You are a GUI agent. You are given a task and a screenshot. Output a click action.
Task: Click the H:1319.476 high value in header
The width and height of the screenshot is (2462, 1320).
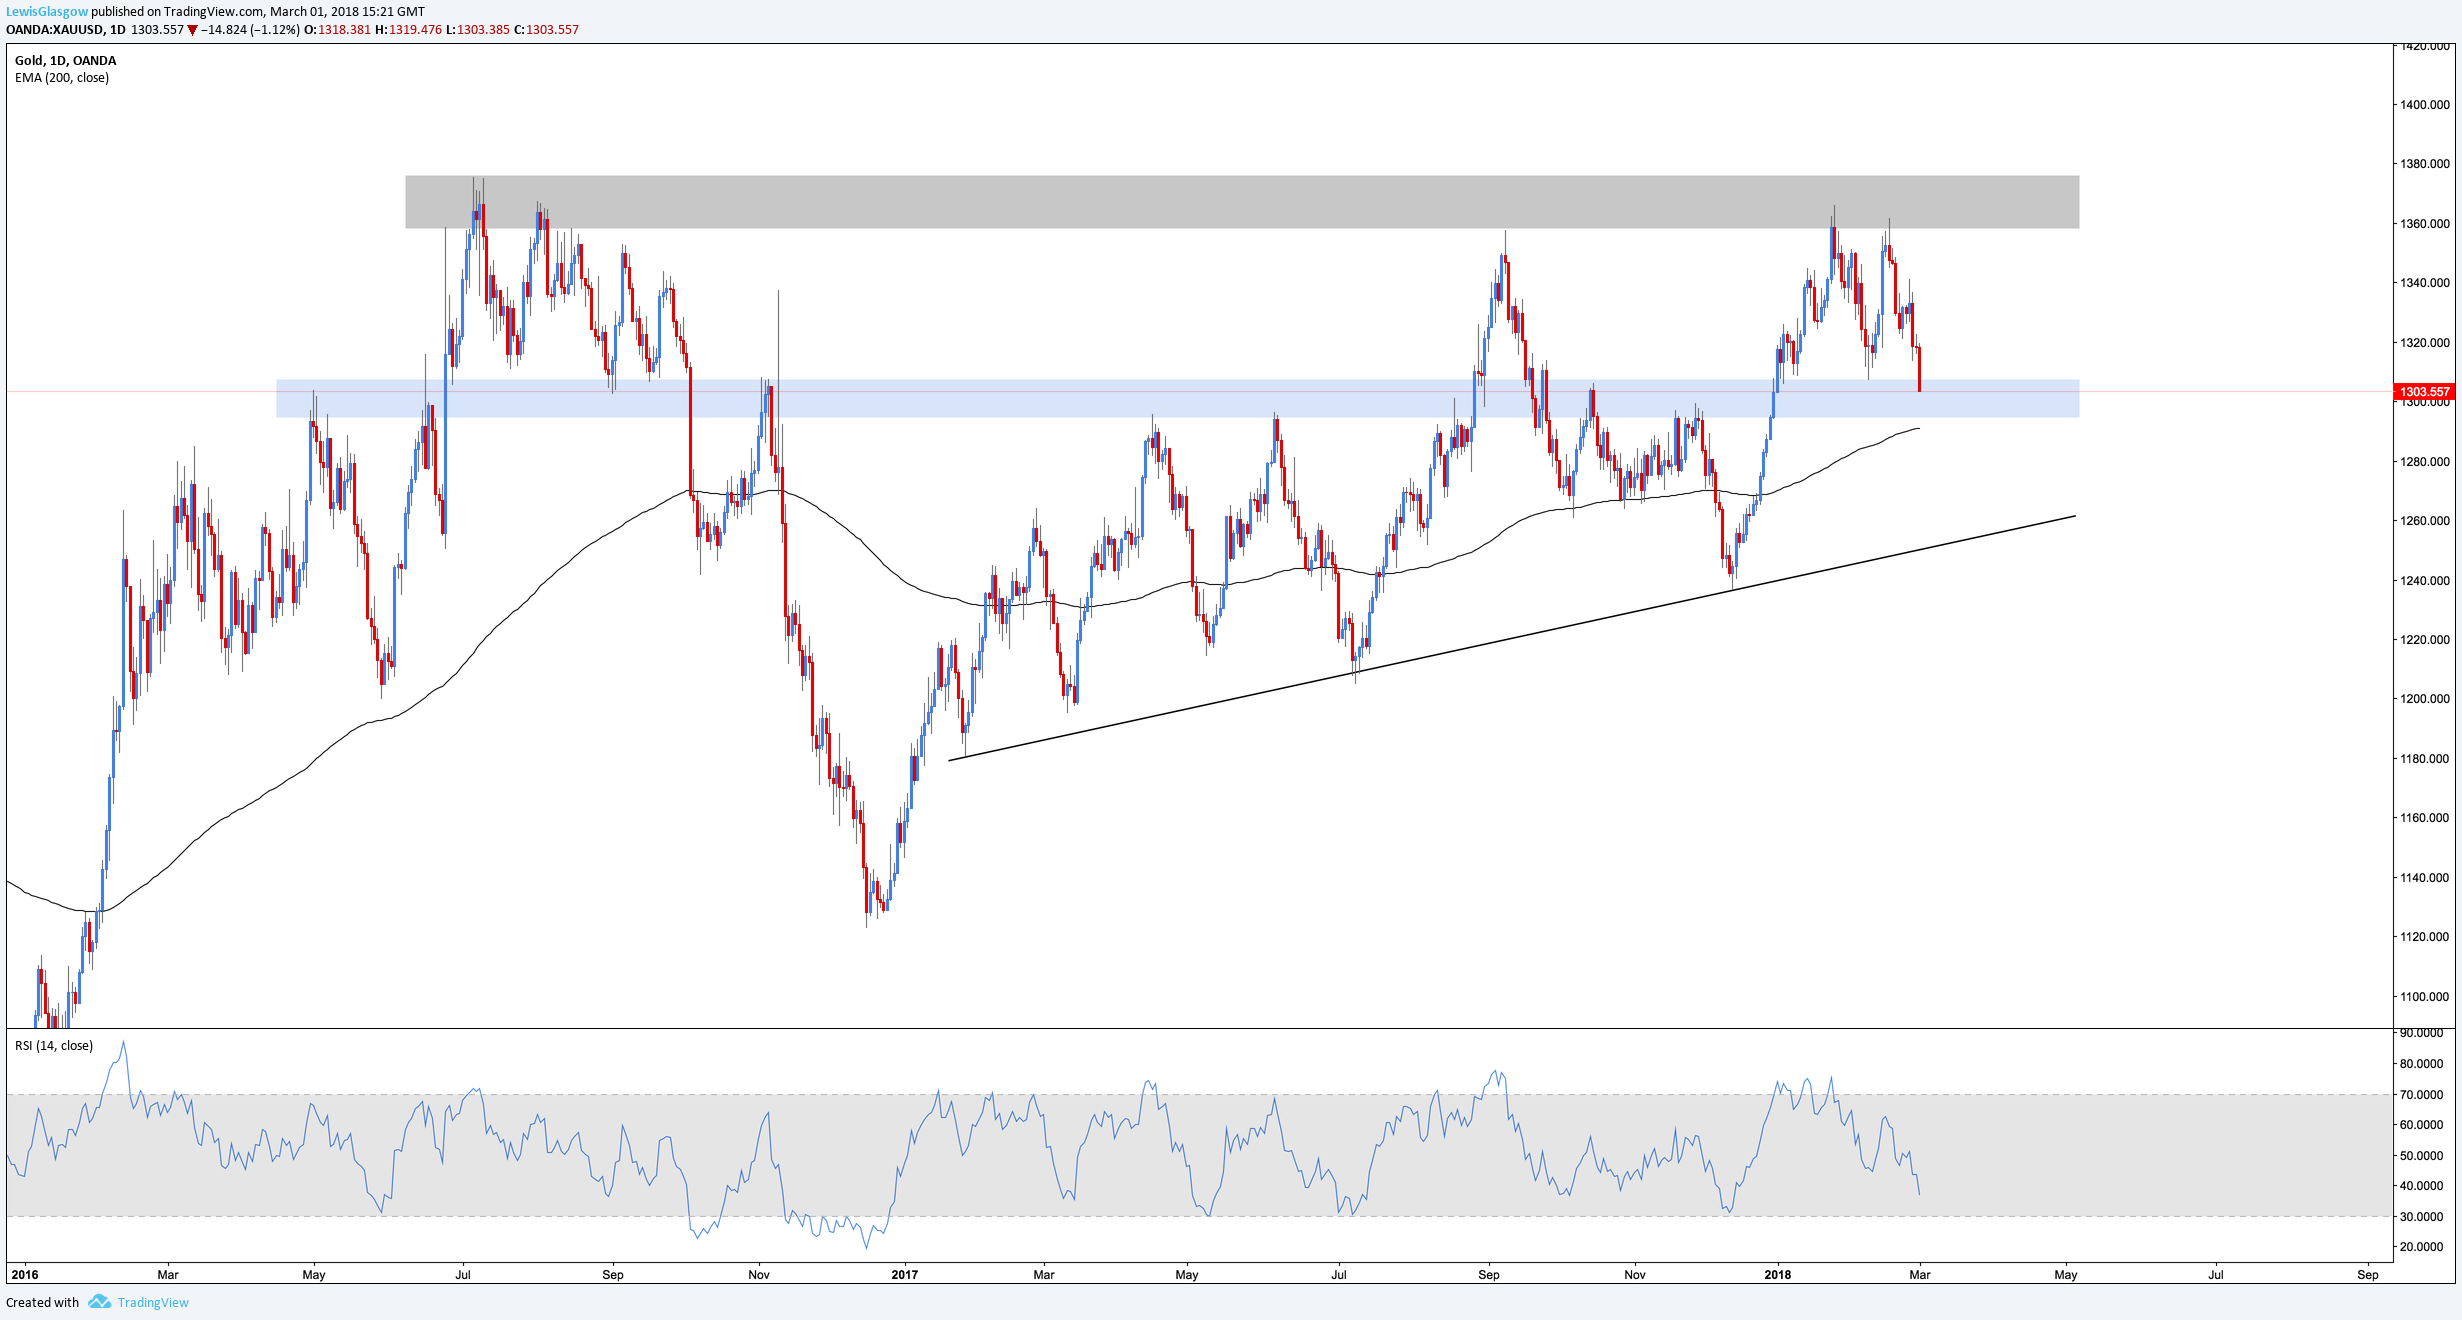click(x=408, y=30)
